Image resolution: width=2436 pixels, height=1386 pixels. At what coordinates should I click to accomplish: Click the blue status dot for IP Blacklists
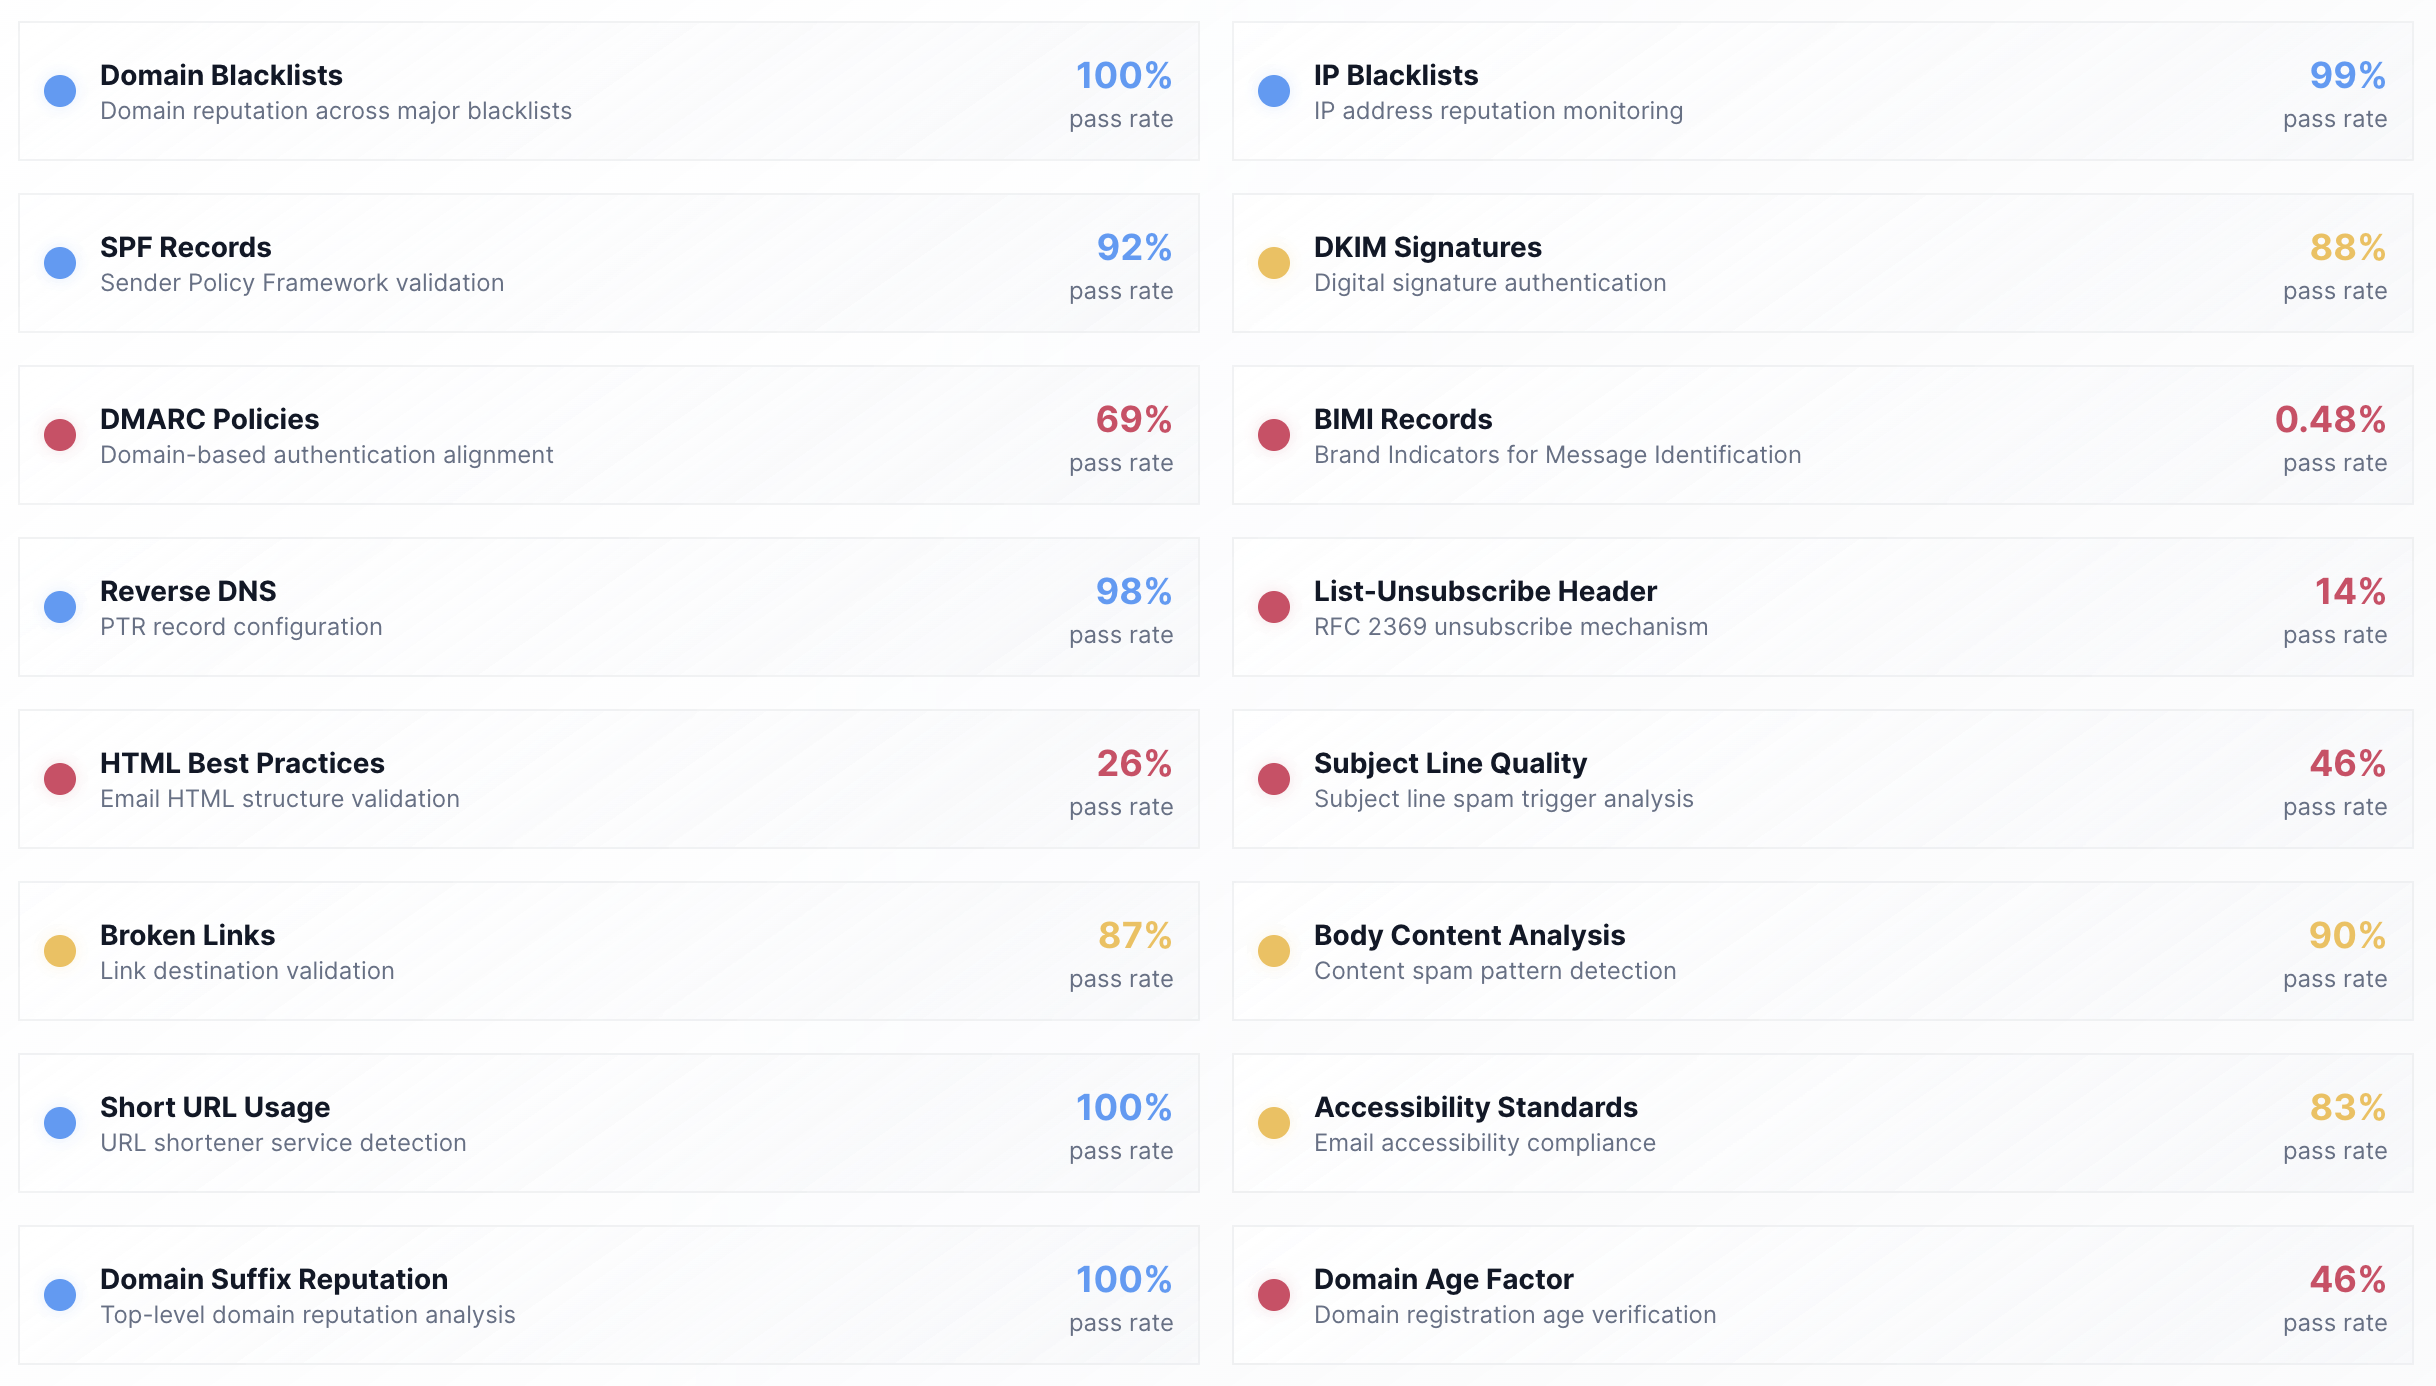point(1273,91)
